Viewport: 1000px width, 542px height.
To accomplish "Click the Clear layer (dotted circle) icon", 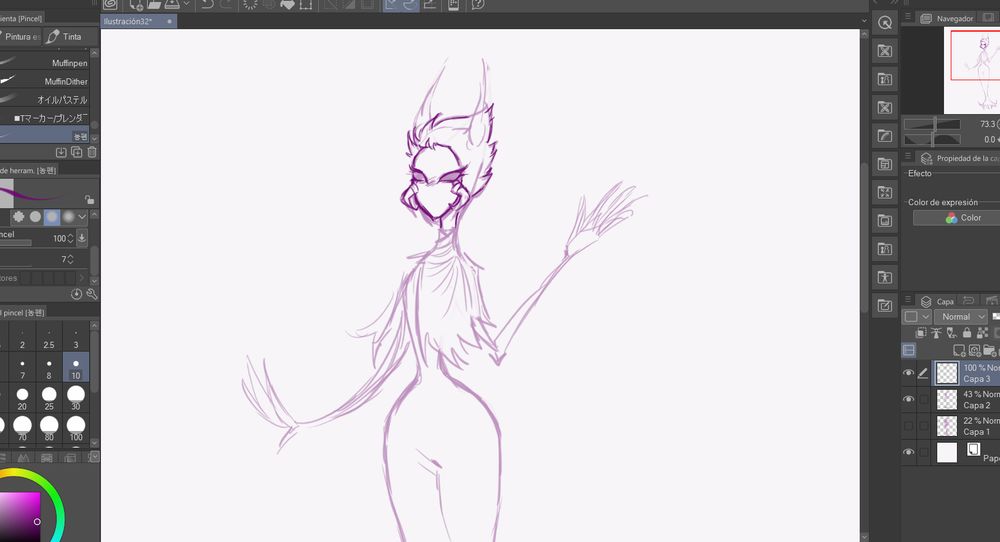I will pos(250,4).
